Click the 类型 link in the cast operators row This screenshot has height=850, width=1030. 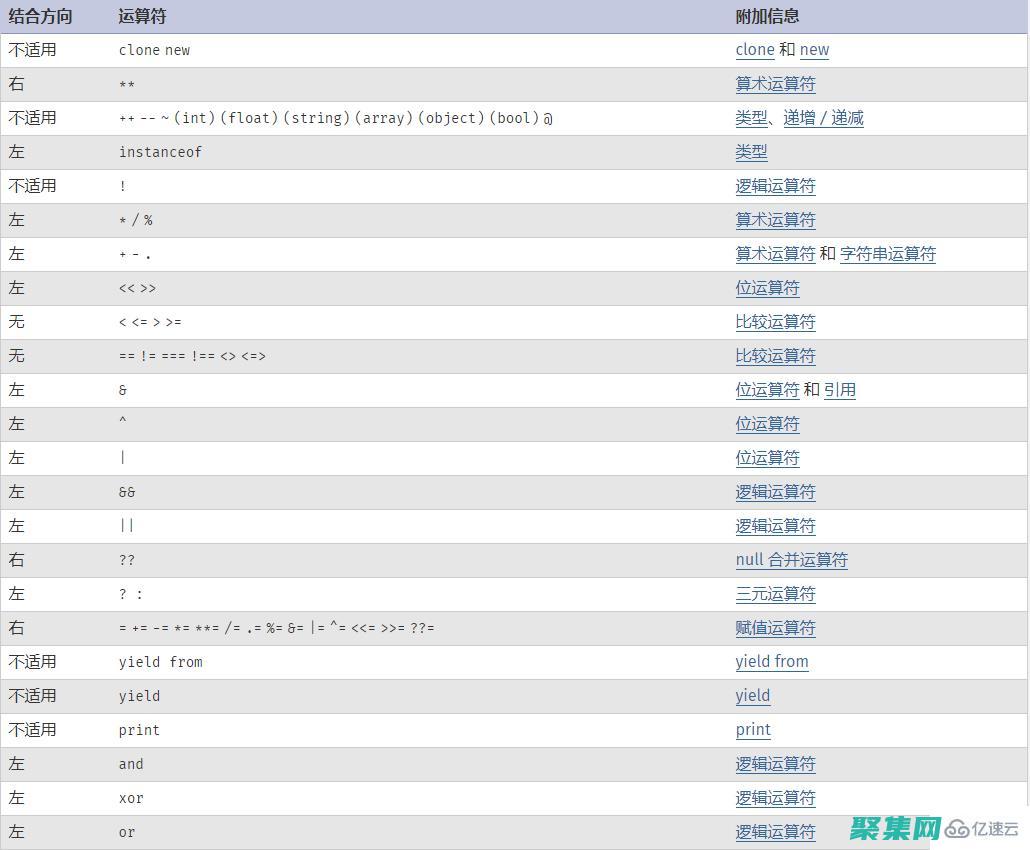[751, 118]
